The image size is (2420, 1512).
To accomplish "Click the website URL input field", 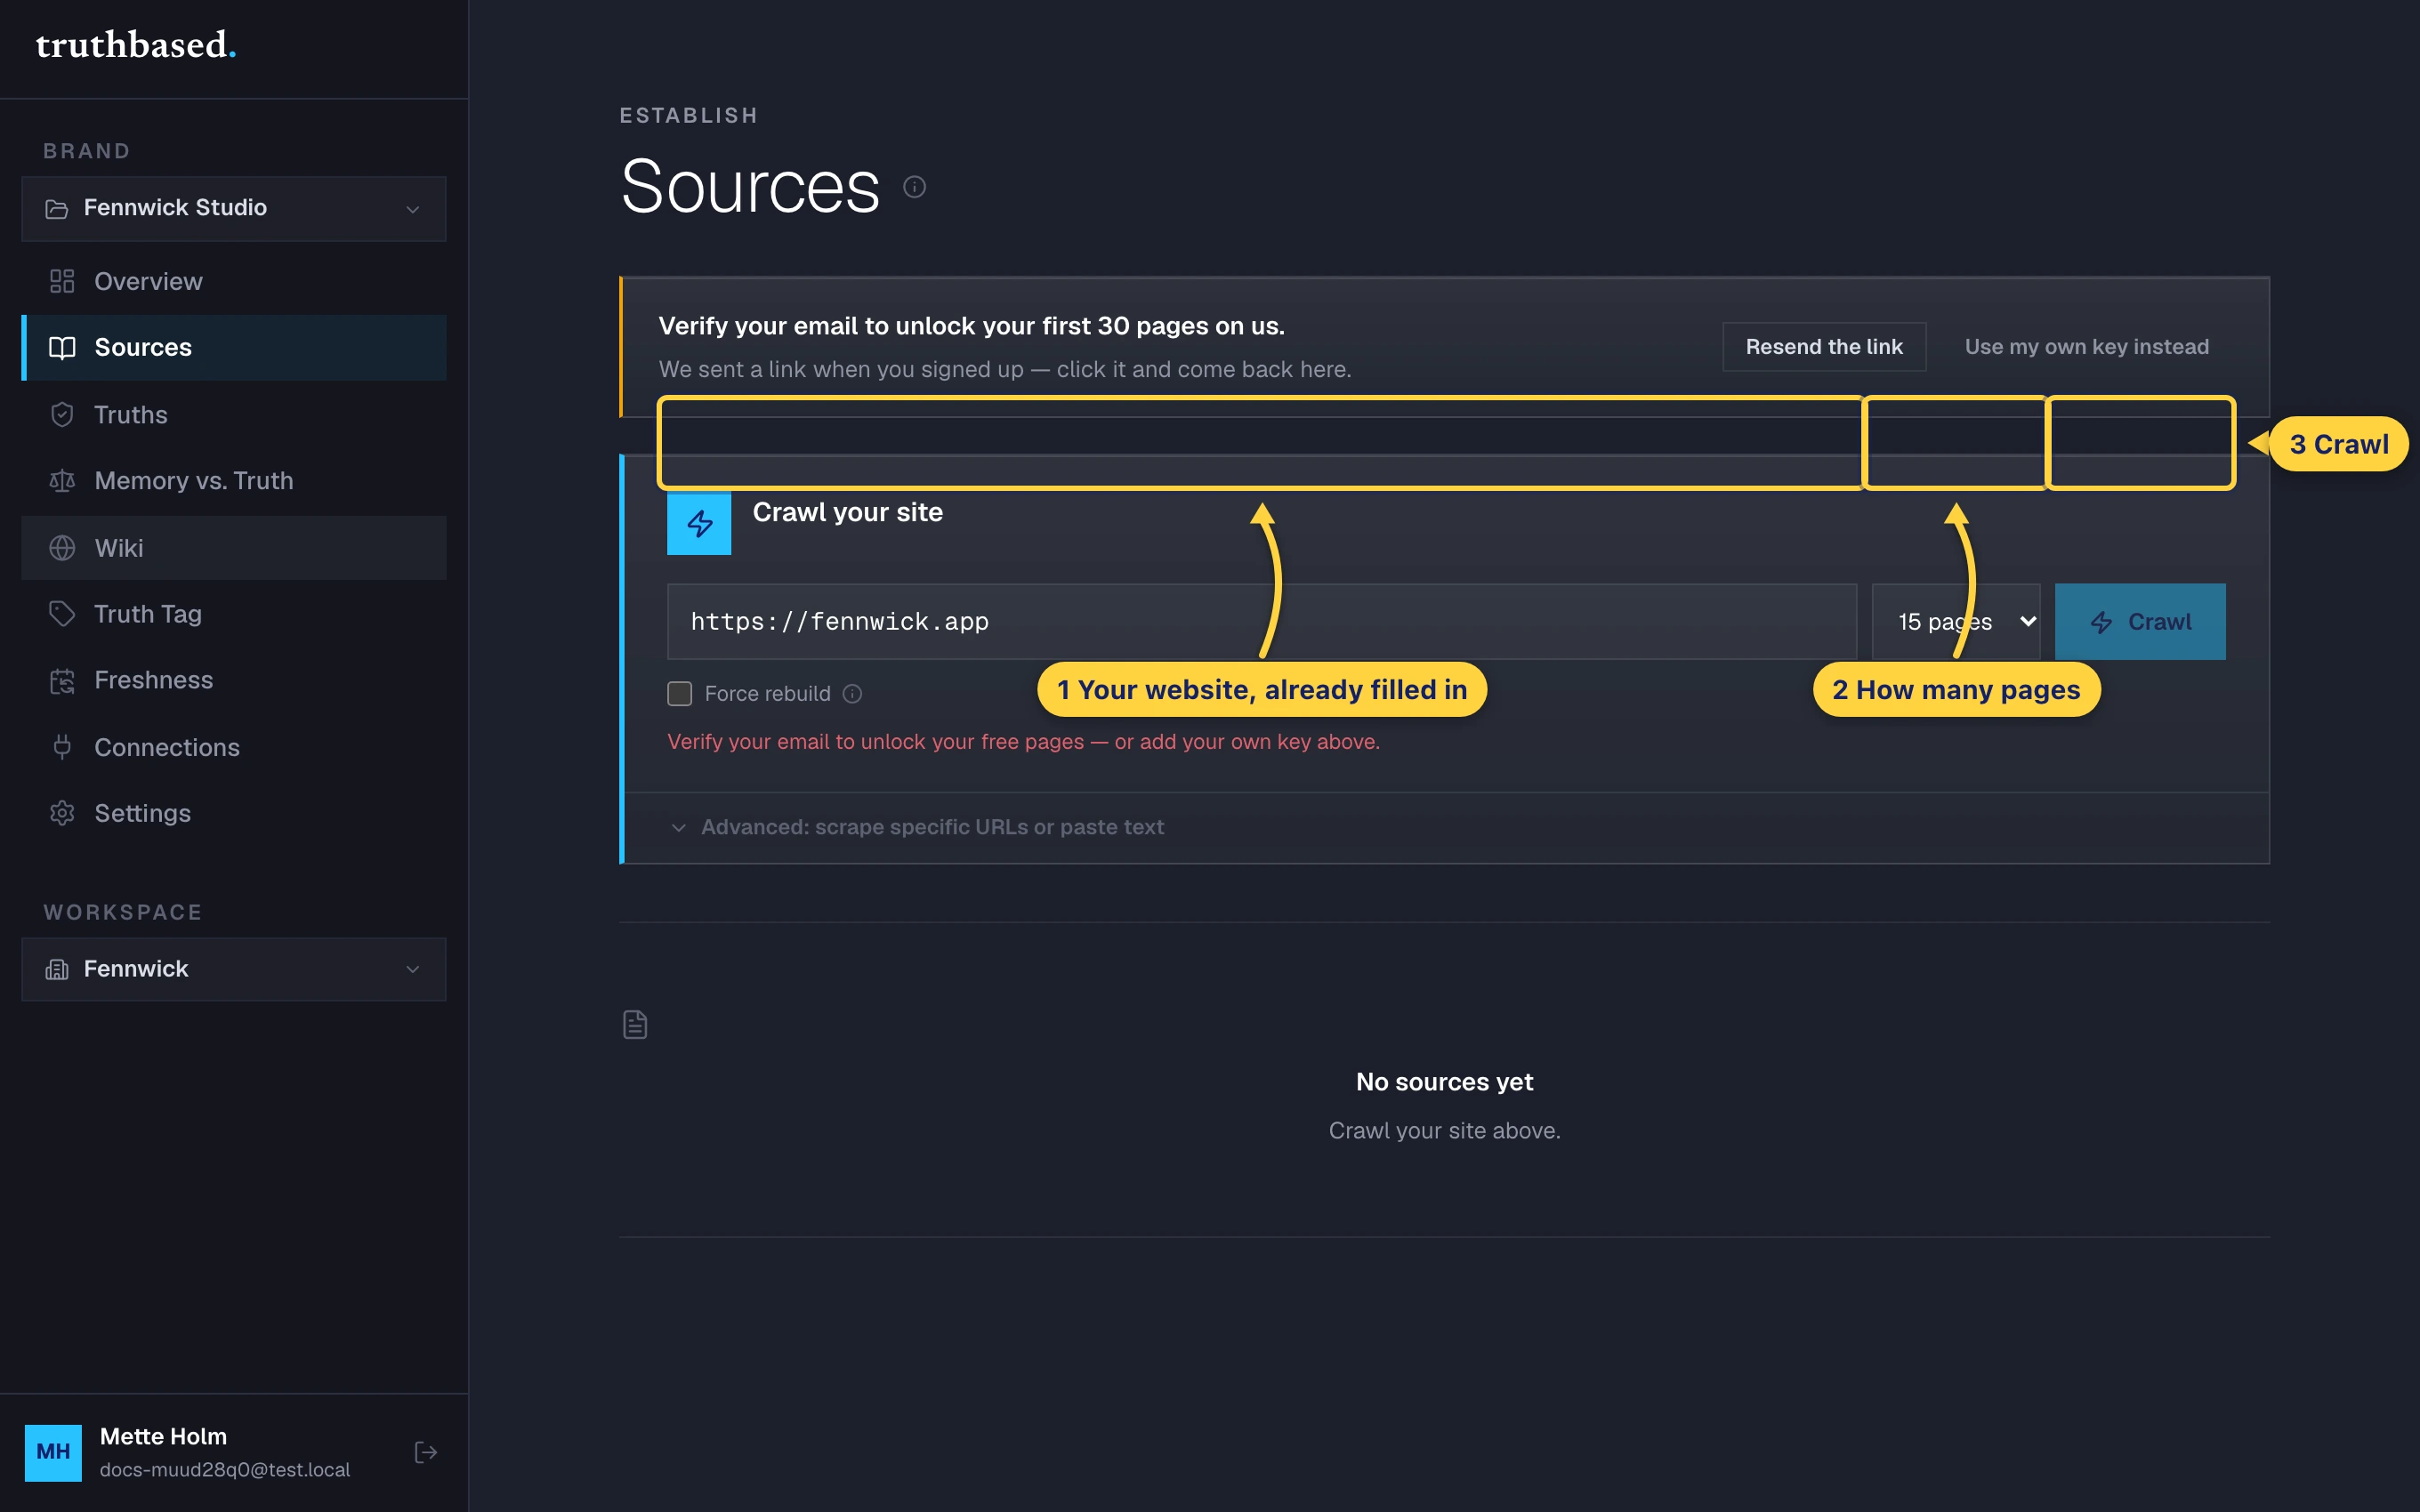I will pos(1262,622).
